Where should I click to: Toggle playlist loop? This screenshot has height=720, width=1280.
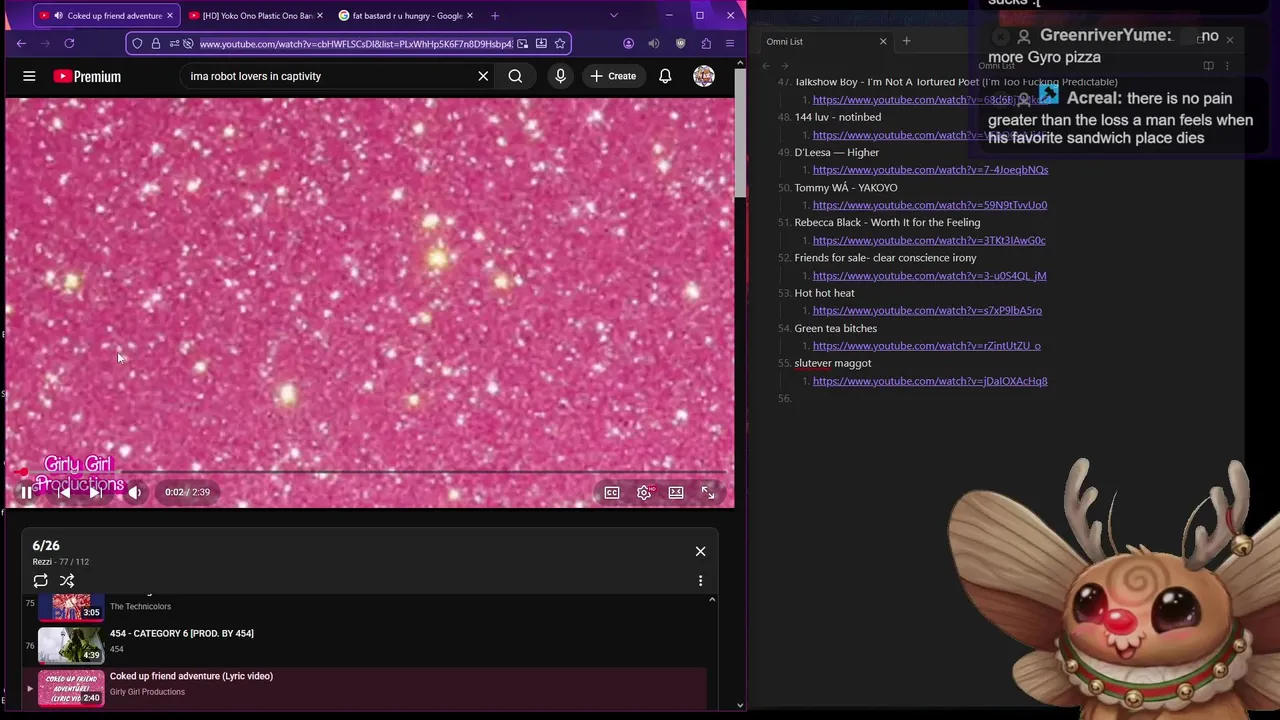pos(41,580)
